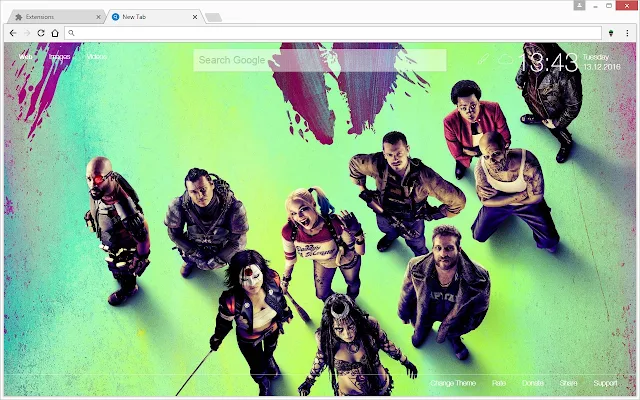Click the Tuesday day label
This screenshot has height=400, width=640.
tap(596, 57)
